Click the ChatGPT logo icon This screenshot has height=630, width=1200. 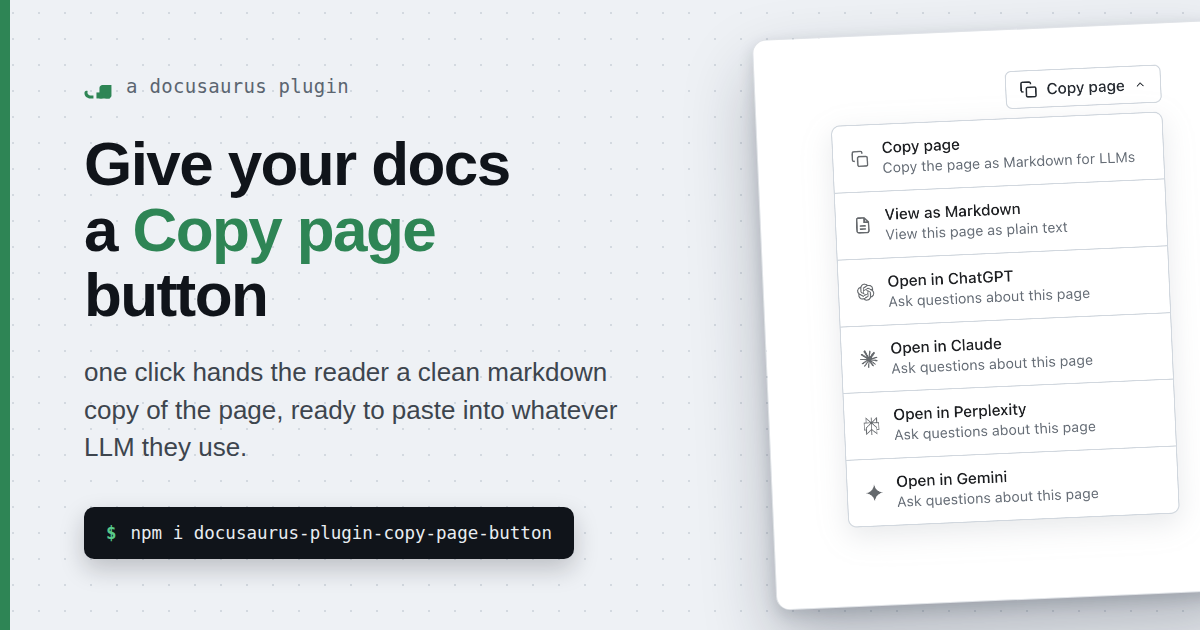click(x=866, y=292)
